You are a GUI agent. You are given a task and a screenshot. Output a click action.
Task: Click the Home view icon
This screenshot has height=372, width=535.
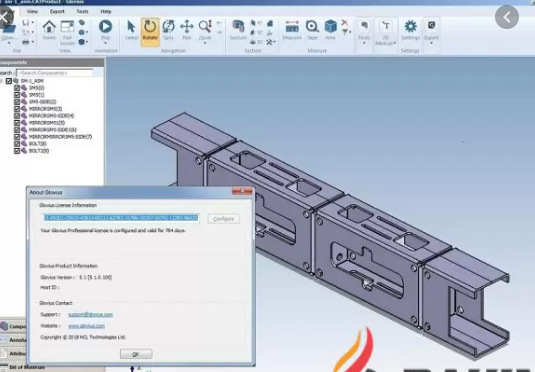(49, 30)
